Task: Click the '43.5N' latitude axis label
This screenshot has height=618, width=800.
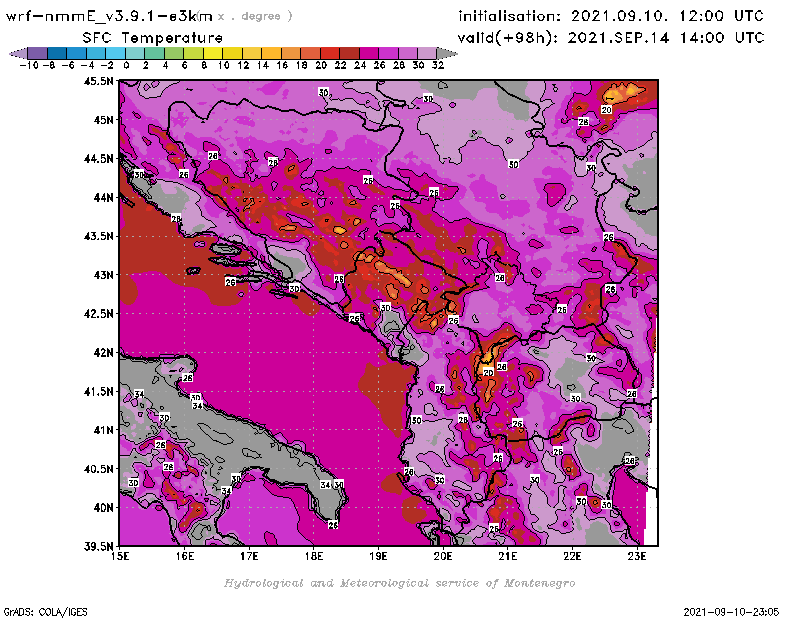Action: (98, 236)
